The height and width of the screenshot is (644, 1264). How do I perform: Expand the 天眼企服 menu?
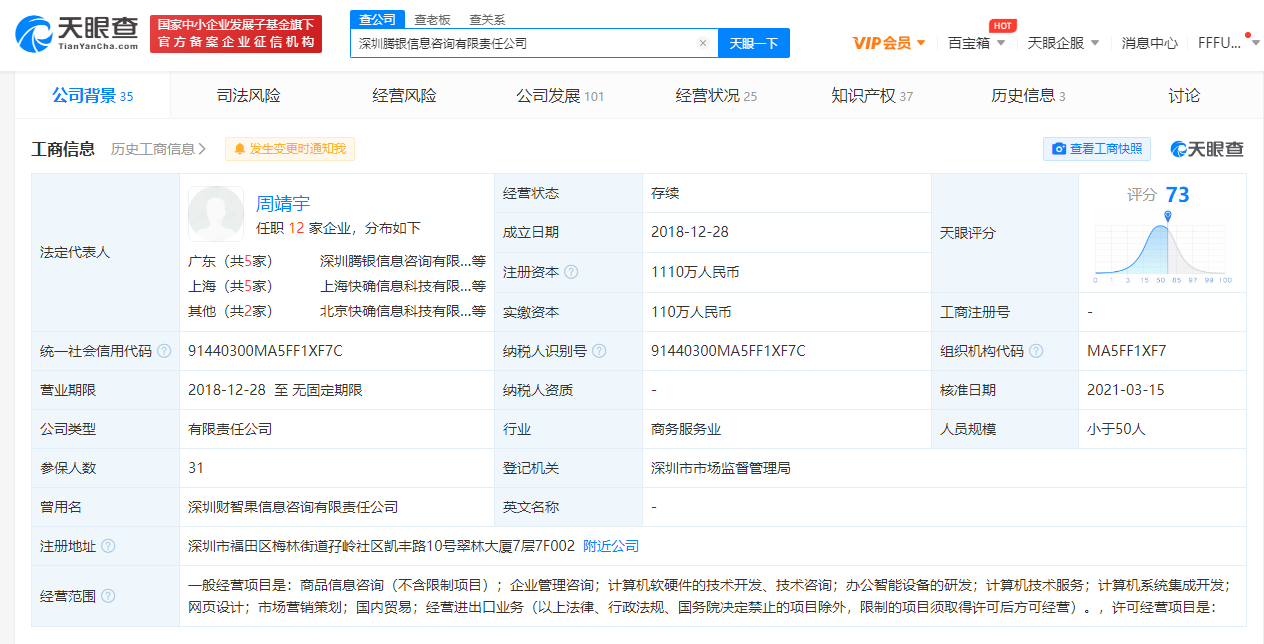pyautogui.click(x=1063, y=43)
